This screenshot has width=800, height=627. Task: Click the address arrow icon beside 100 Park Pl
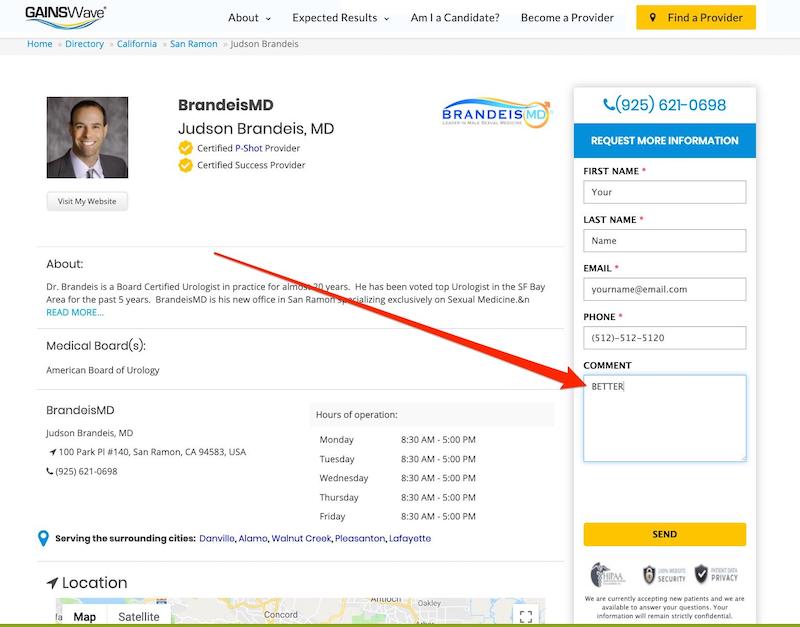(x=53, y=452)
